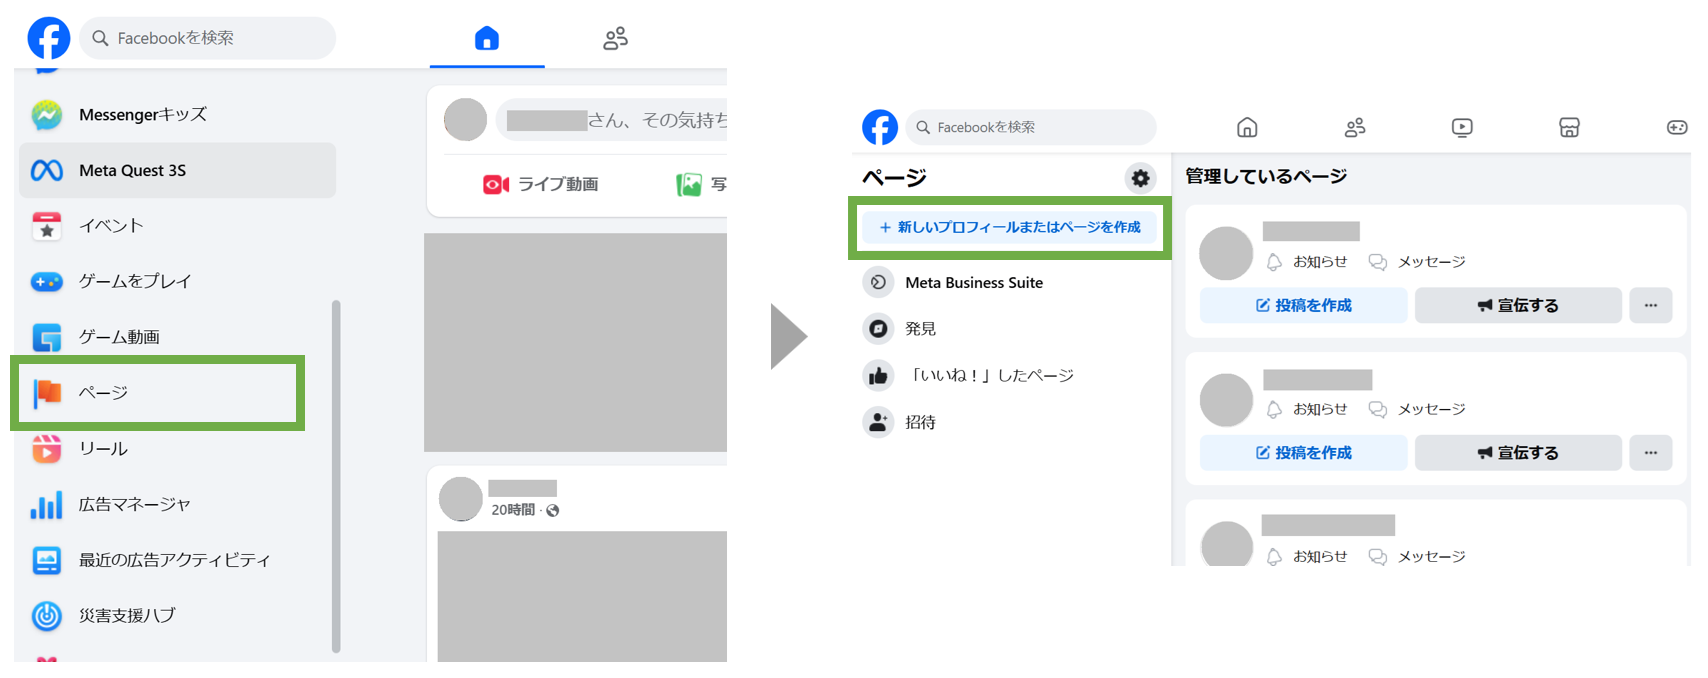Open the more options menu of second page
Viewport: 1708px width, 678px height.
[x=1651, y=453]
